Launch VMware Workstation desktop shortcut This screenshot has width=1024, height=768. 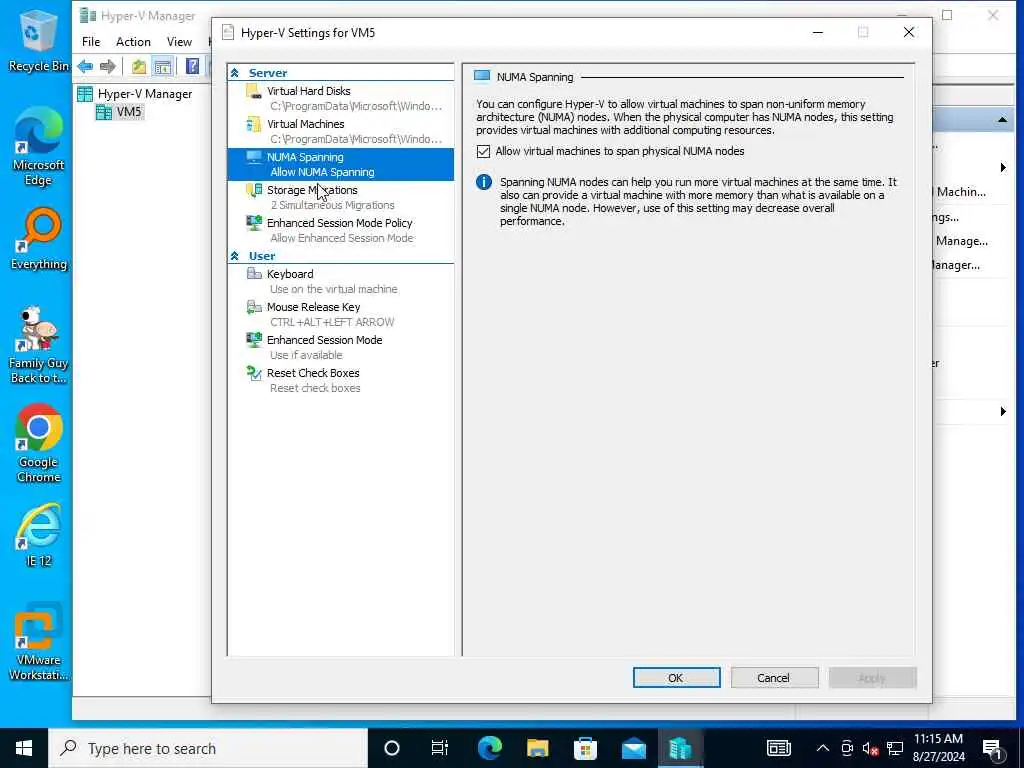(x=38, y=643)
